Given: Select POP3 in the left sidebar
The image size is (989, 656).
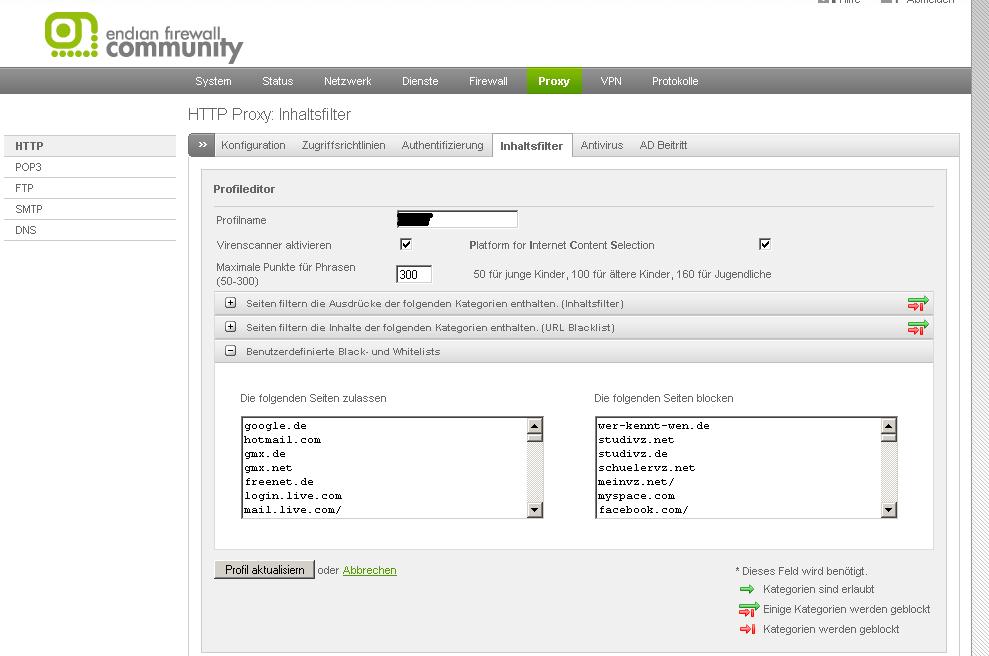Looking at the screenshot, I should (x=29, y=167).
